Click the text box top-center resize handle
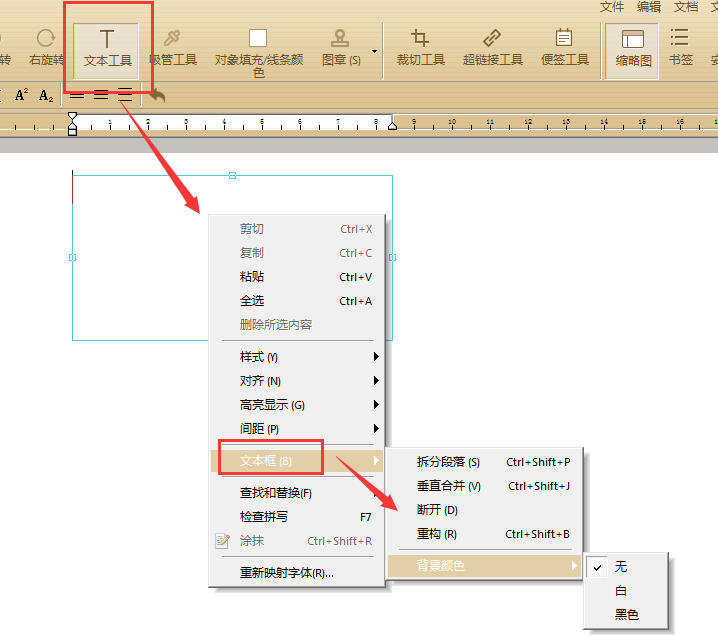 pyautogui.click(x=233, y=175)
